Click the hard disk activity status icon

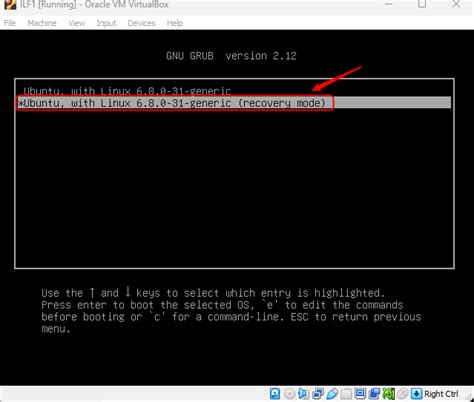tap(275, 394)
